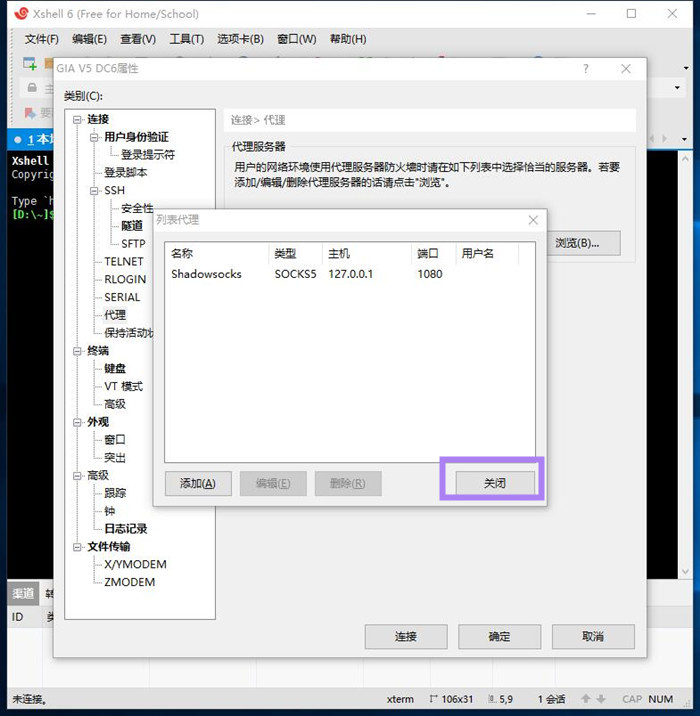Image resolution: width=700 pixels, height=716 pixels.
Task: Click the tab list dropdown arrow
Action: click(x=684, y=139)
